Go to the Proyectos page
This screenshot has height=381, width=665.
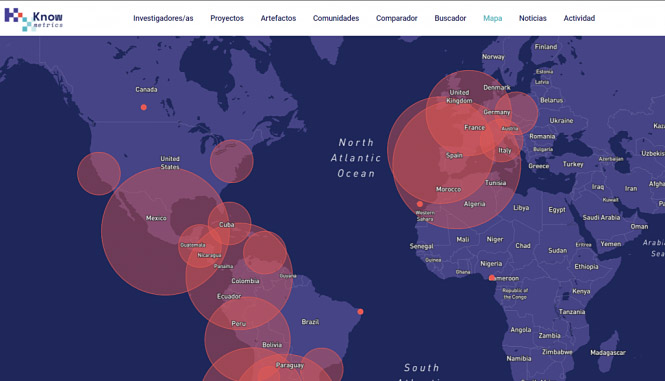coord(227,18)
